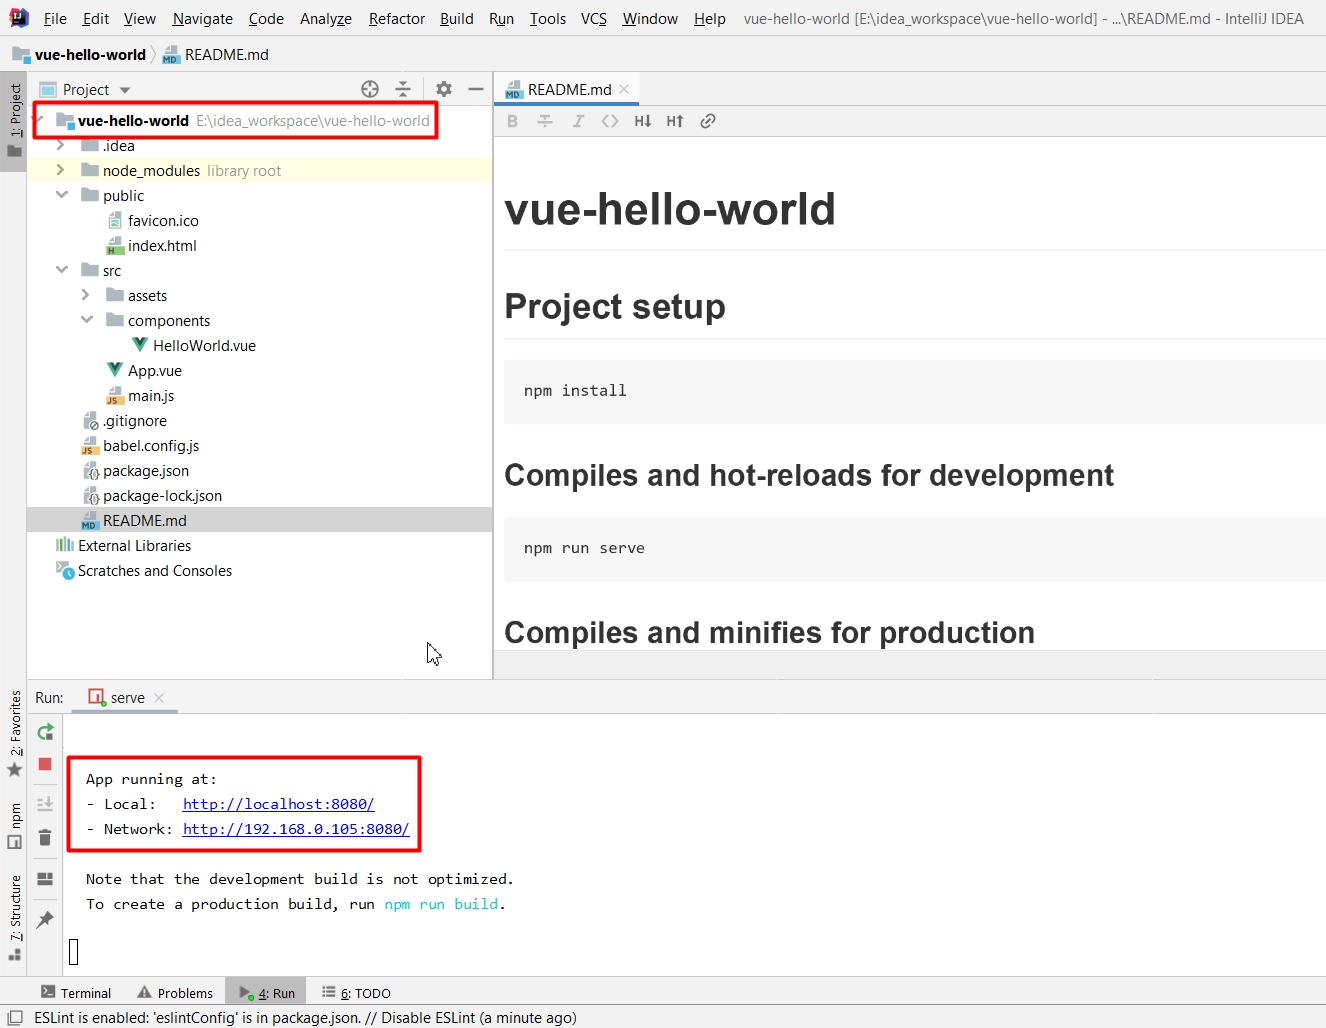
Task: Collapse the public folder
Action: (x=61, y=196)
